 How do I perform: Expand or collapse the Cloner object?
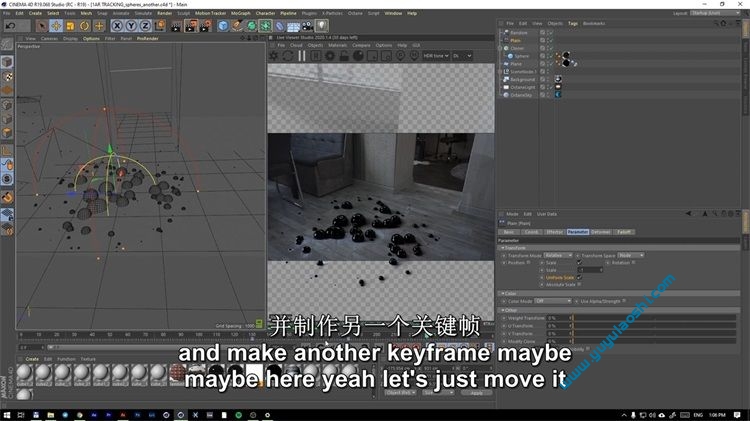tap(500, 48)
